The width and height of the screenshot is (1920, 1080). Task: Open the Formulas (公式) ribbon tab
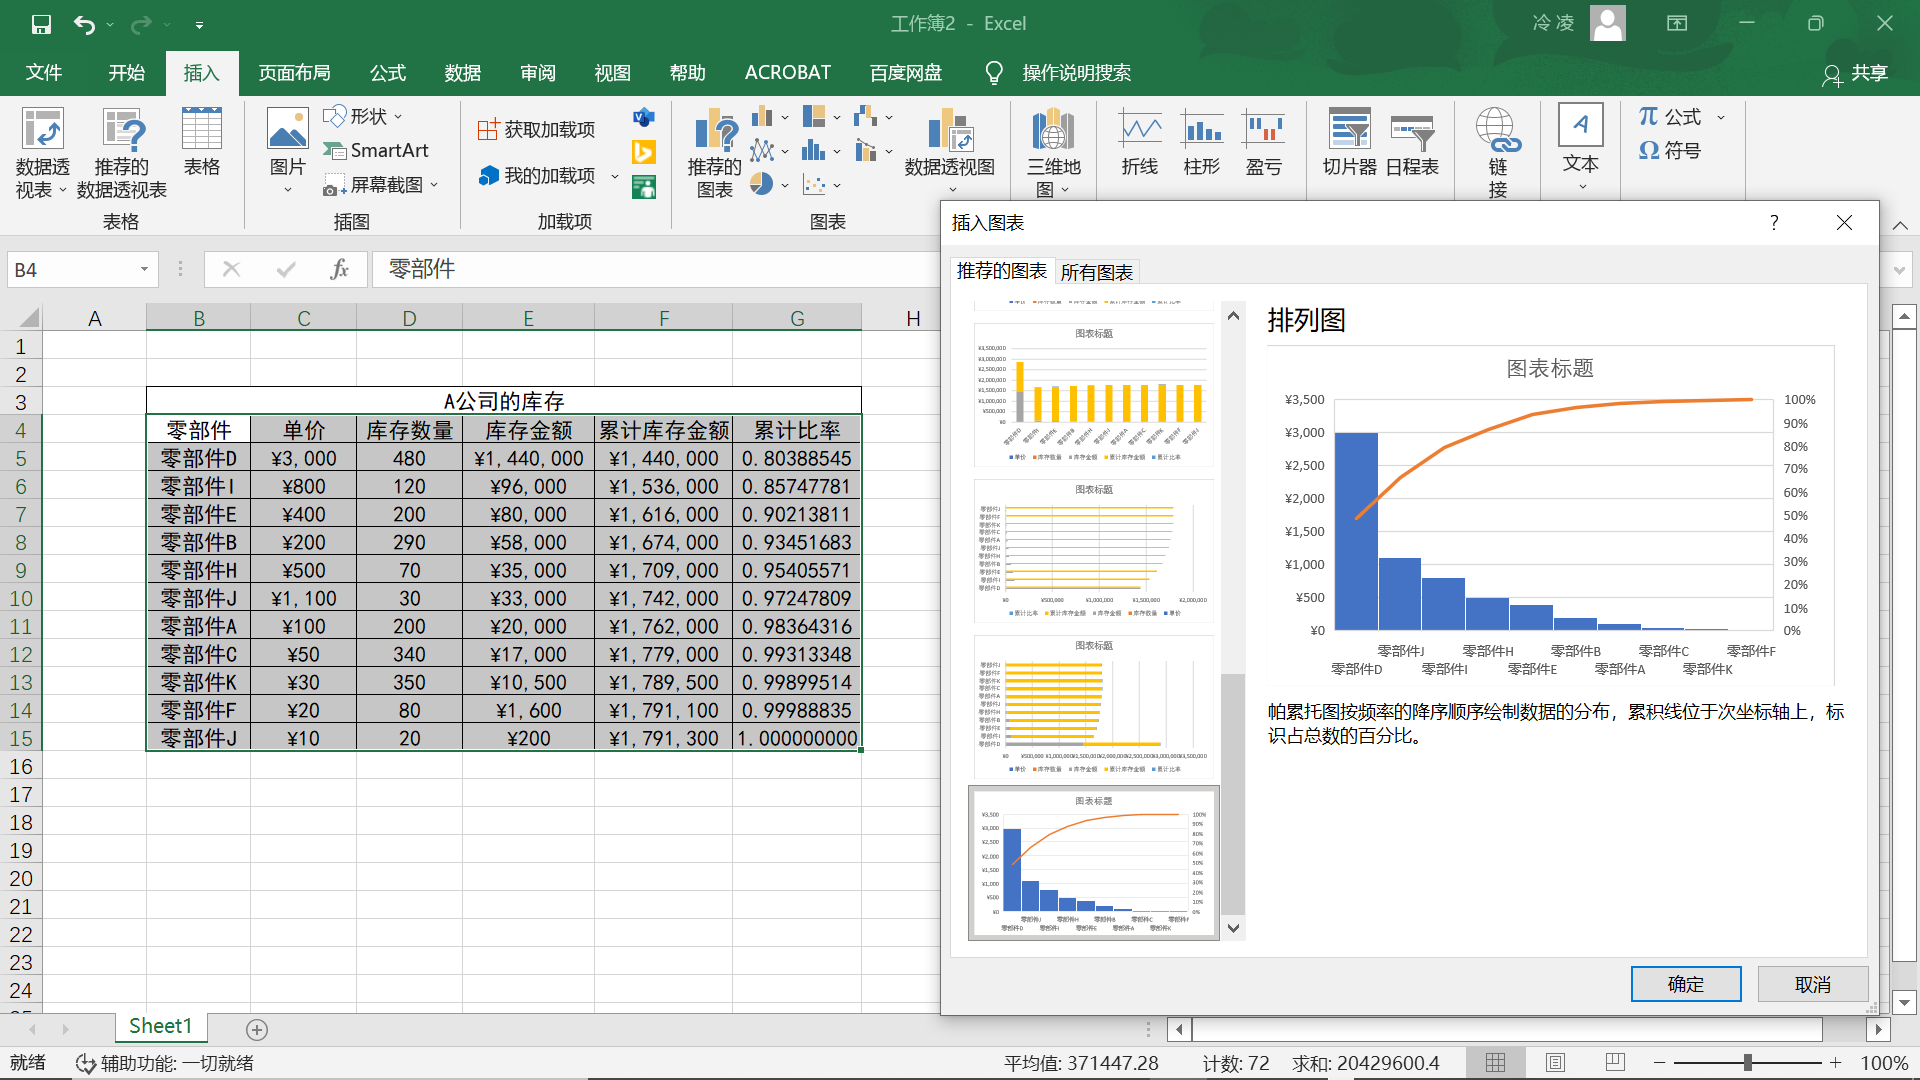388,73
